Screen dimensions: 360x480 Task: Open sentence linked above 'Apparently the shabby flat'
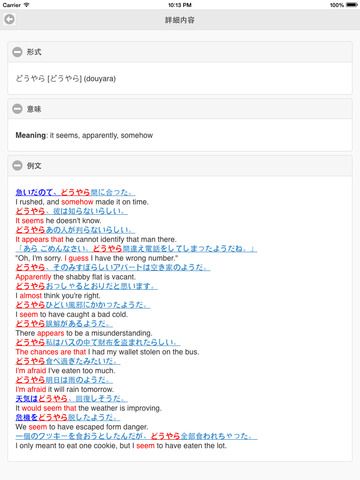113,267
